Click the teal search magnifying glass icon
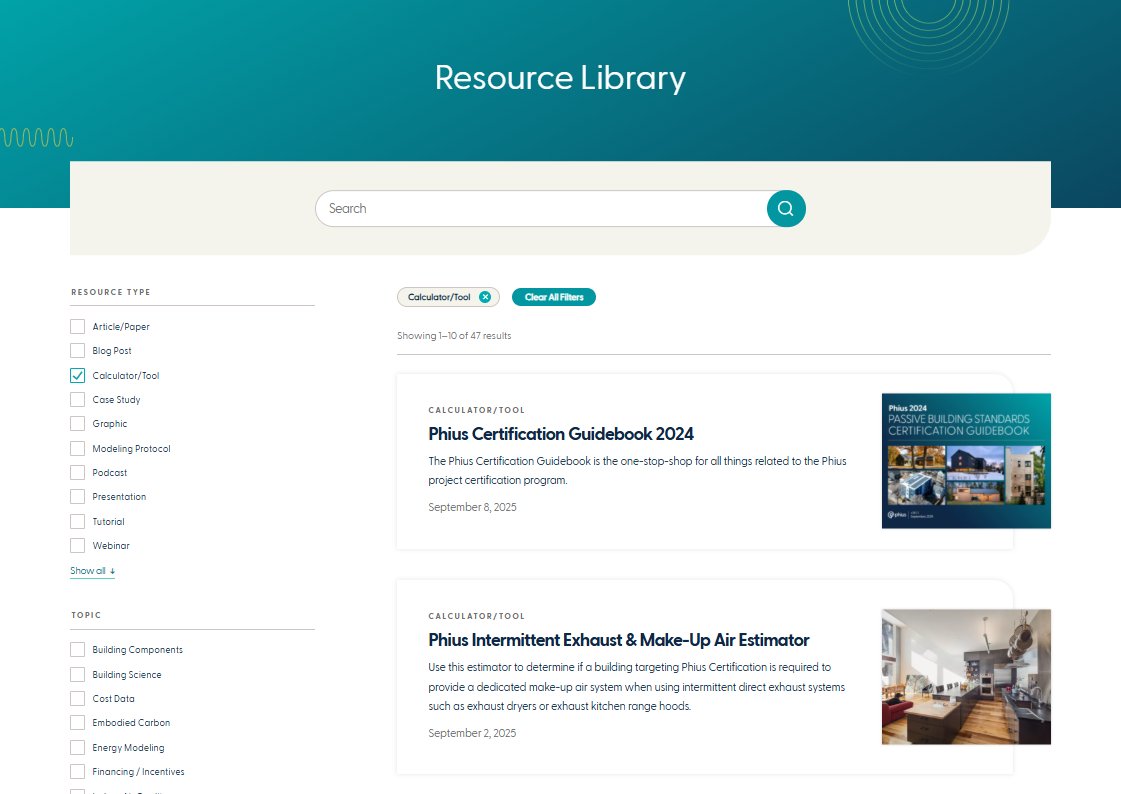Viewport: 1121px width, 794px height. point(786,208)
